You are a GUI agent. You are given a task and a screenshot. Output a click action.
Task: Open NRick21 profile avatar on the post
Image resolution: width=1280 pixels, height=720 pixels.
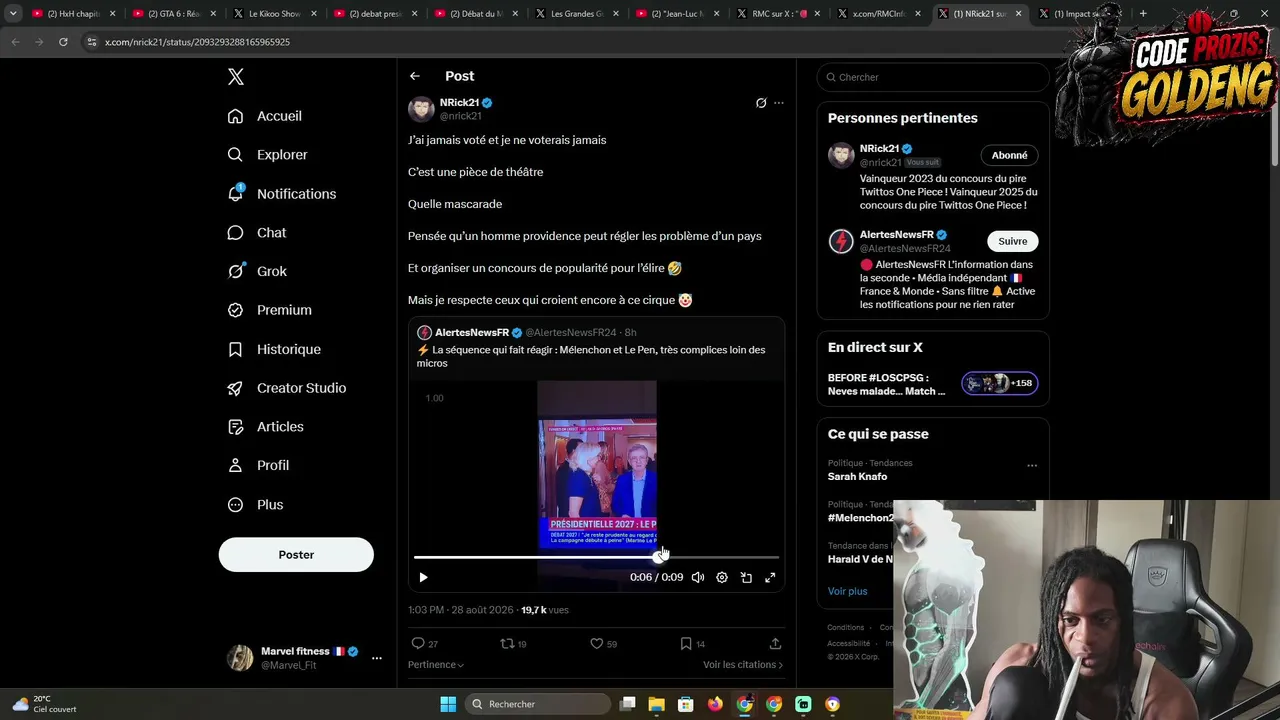pyautogui.click(x=421, y=109)
